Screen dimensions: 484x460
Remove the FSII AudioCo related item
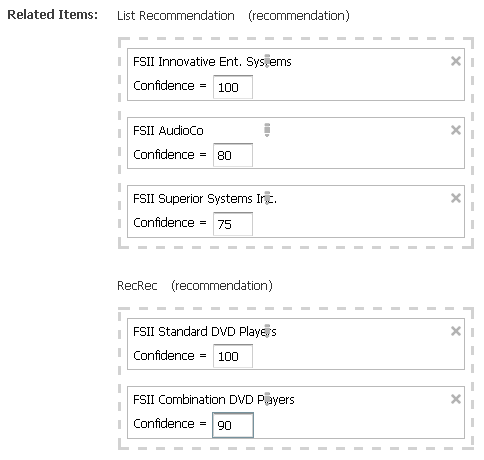455,130
